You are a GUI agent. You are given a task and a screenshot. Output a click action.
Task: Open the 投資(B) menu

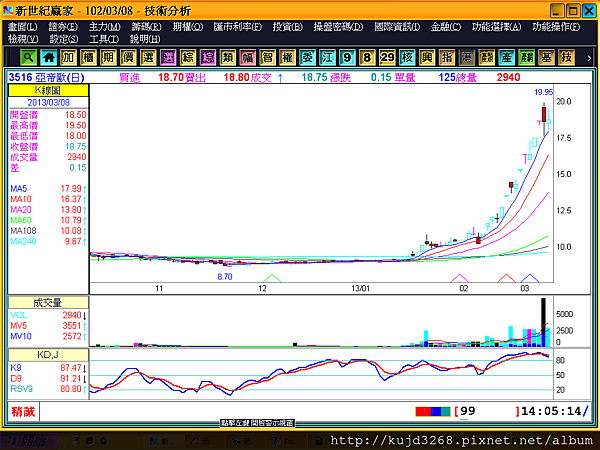click(287, 27)
